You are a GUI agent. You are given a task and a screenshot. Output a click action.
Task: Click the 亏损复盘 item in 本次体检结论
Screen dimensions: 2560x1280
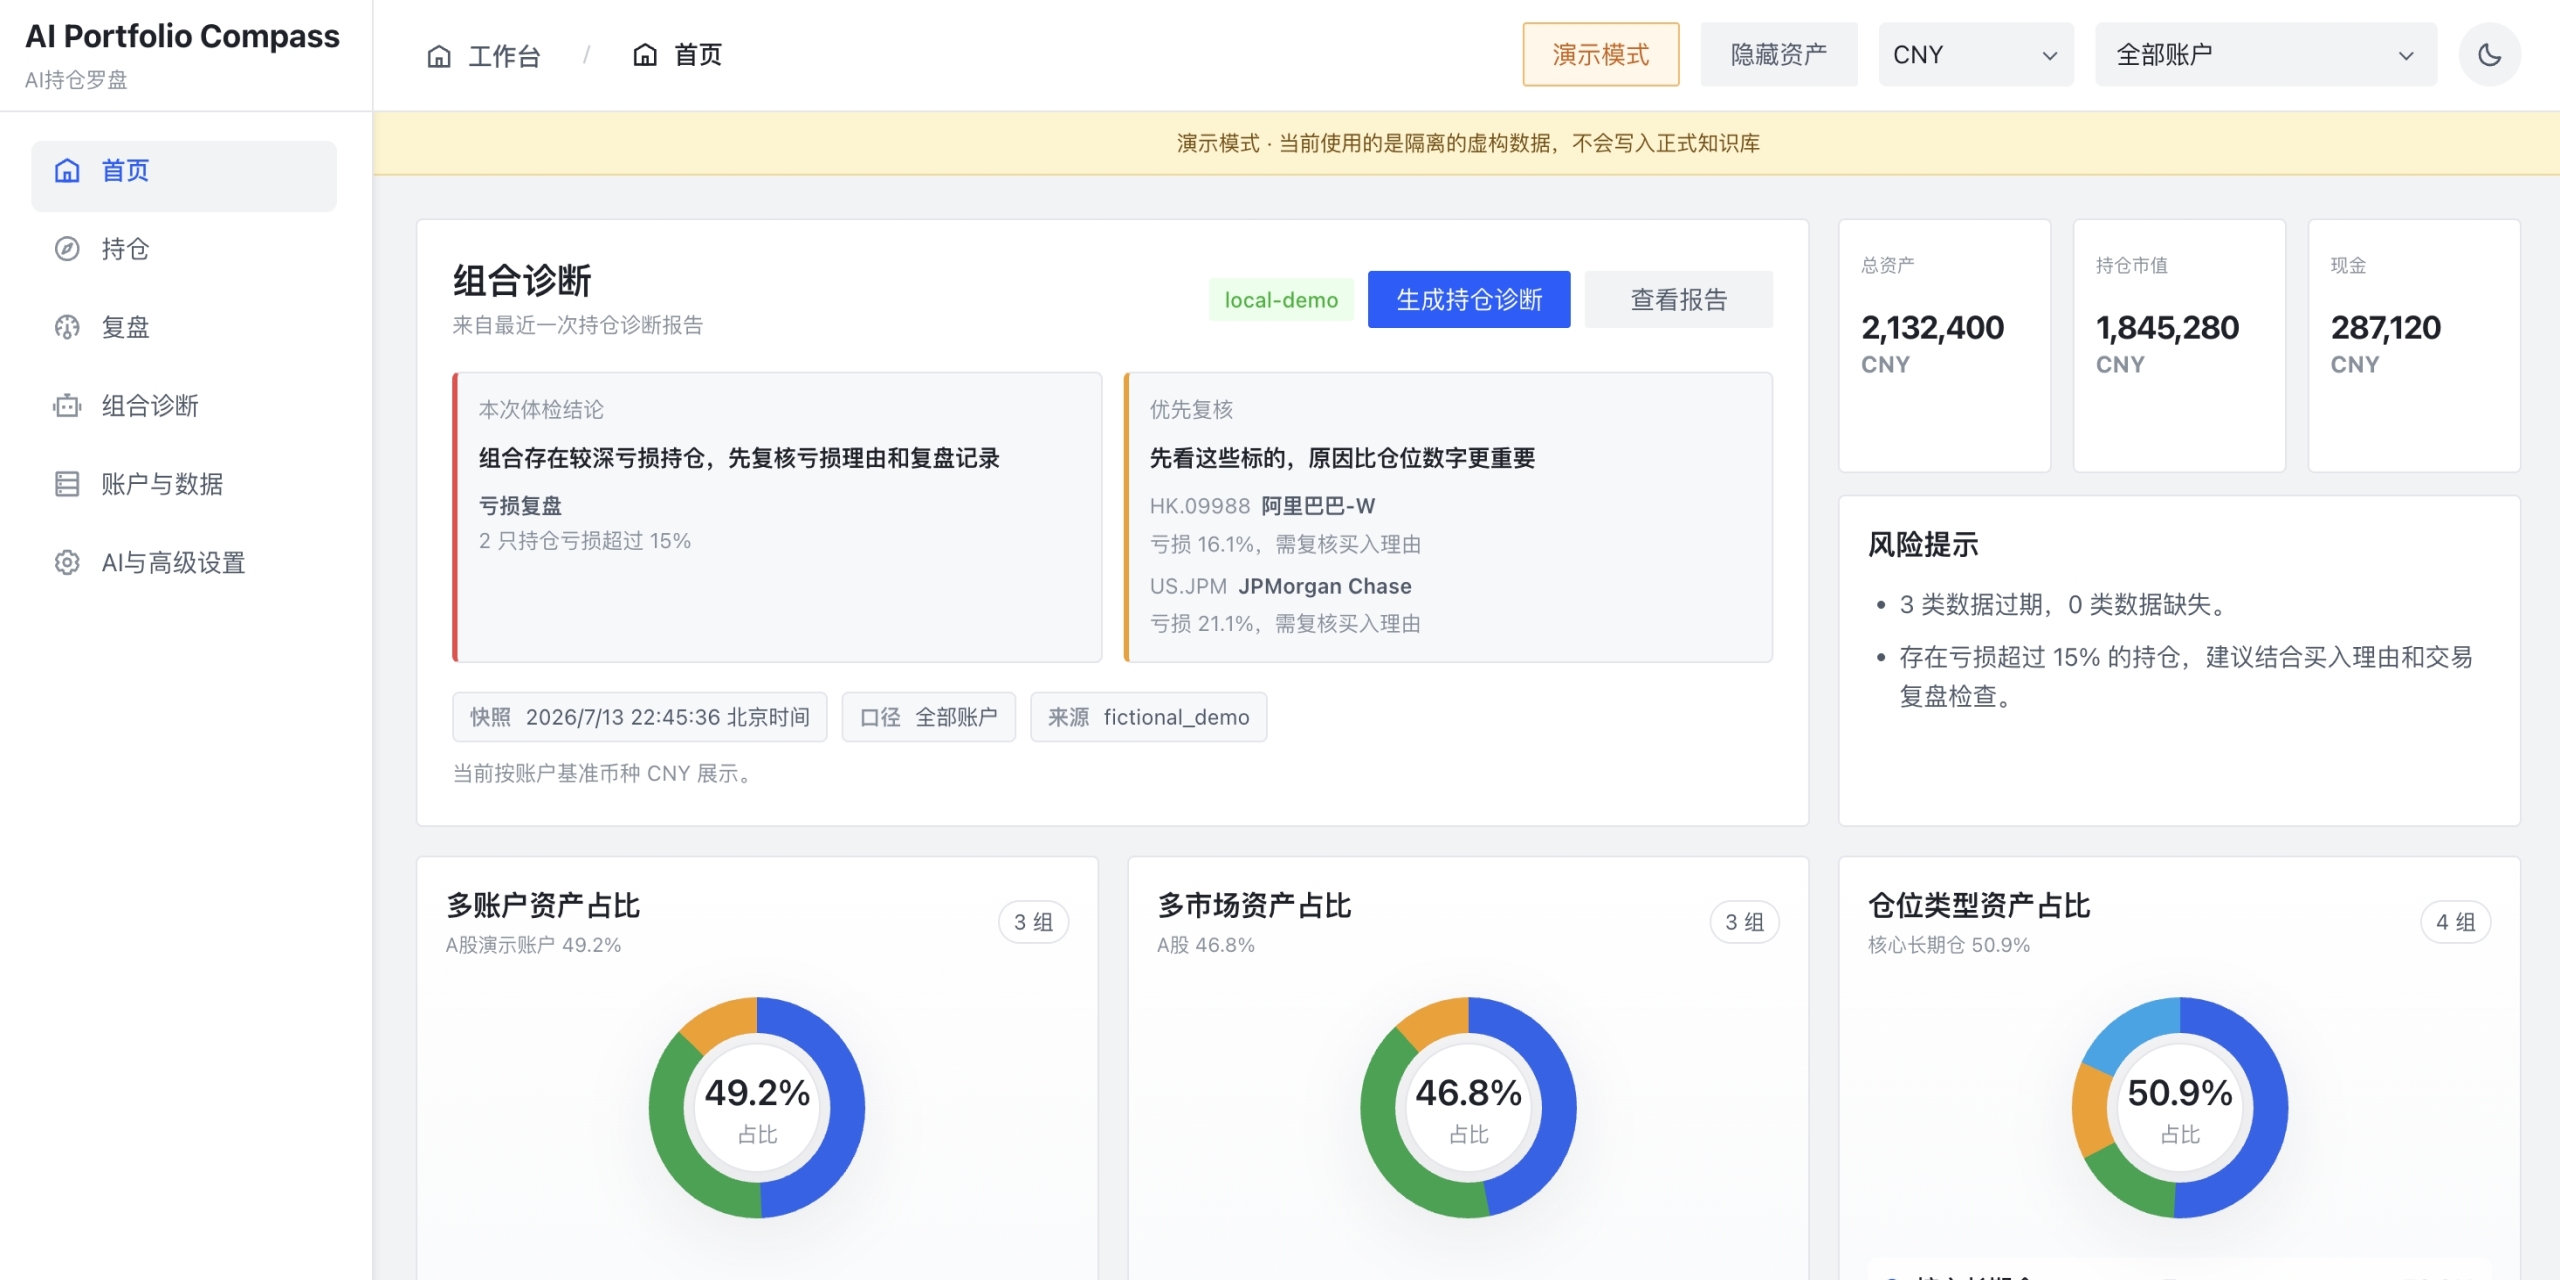click(x=520, y=506)
